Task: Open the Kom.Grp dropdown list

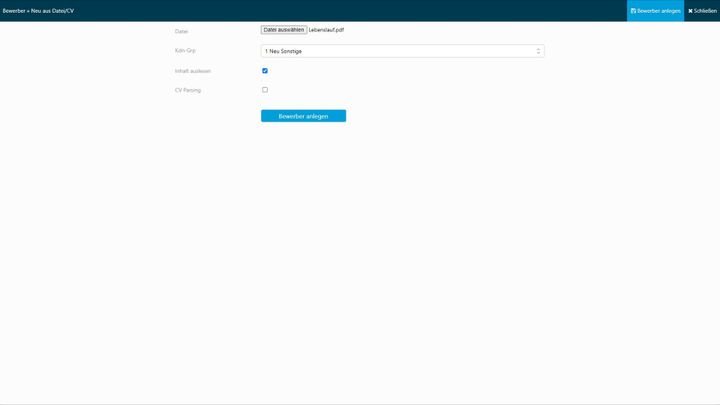Action: pos(402,51)
